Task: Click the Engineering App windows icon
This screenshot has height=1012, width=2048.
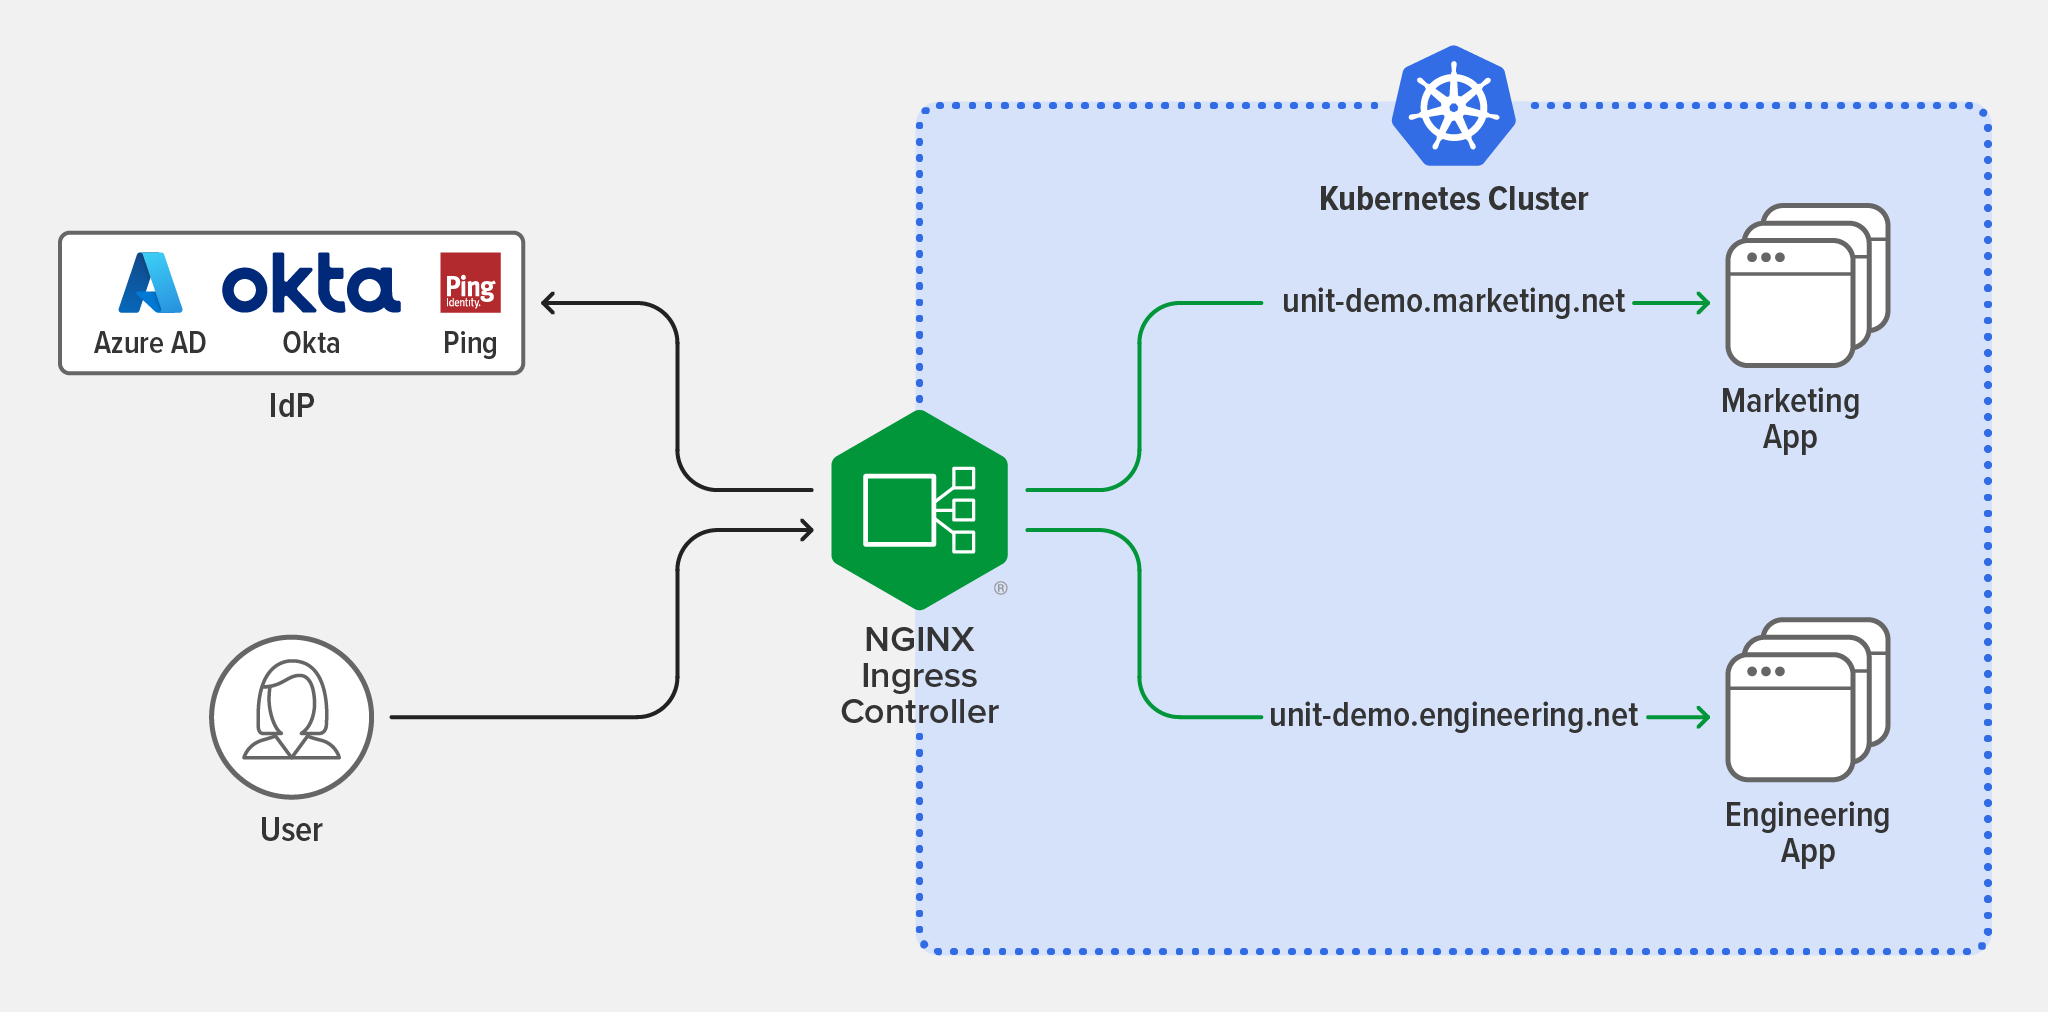Action: click(x=1807, y=700)
